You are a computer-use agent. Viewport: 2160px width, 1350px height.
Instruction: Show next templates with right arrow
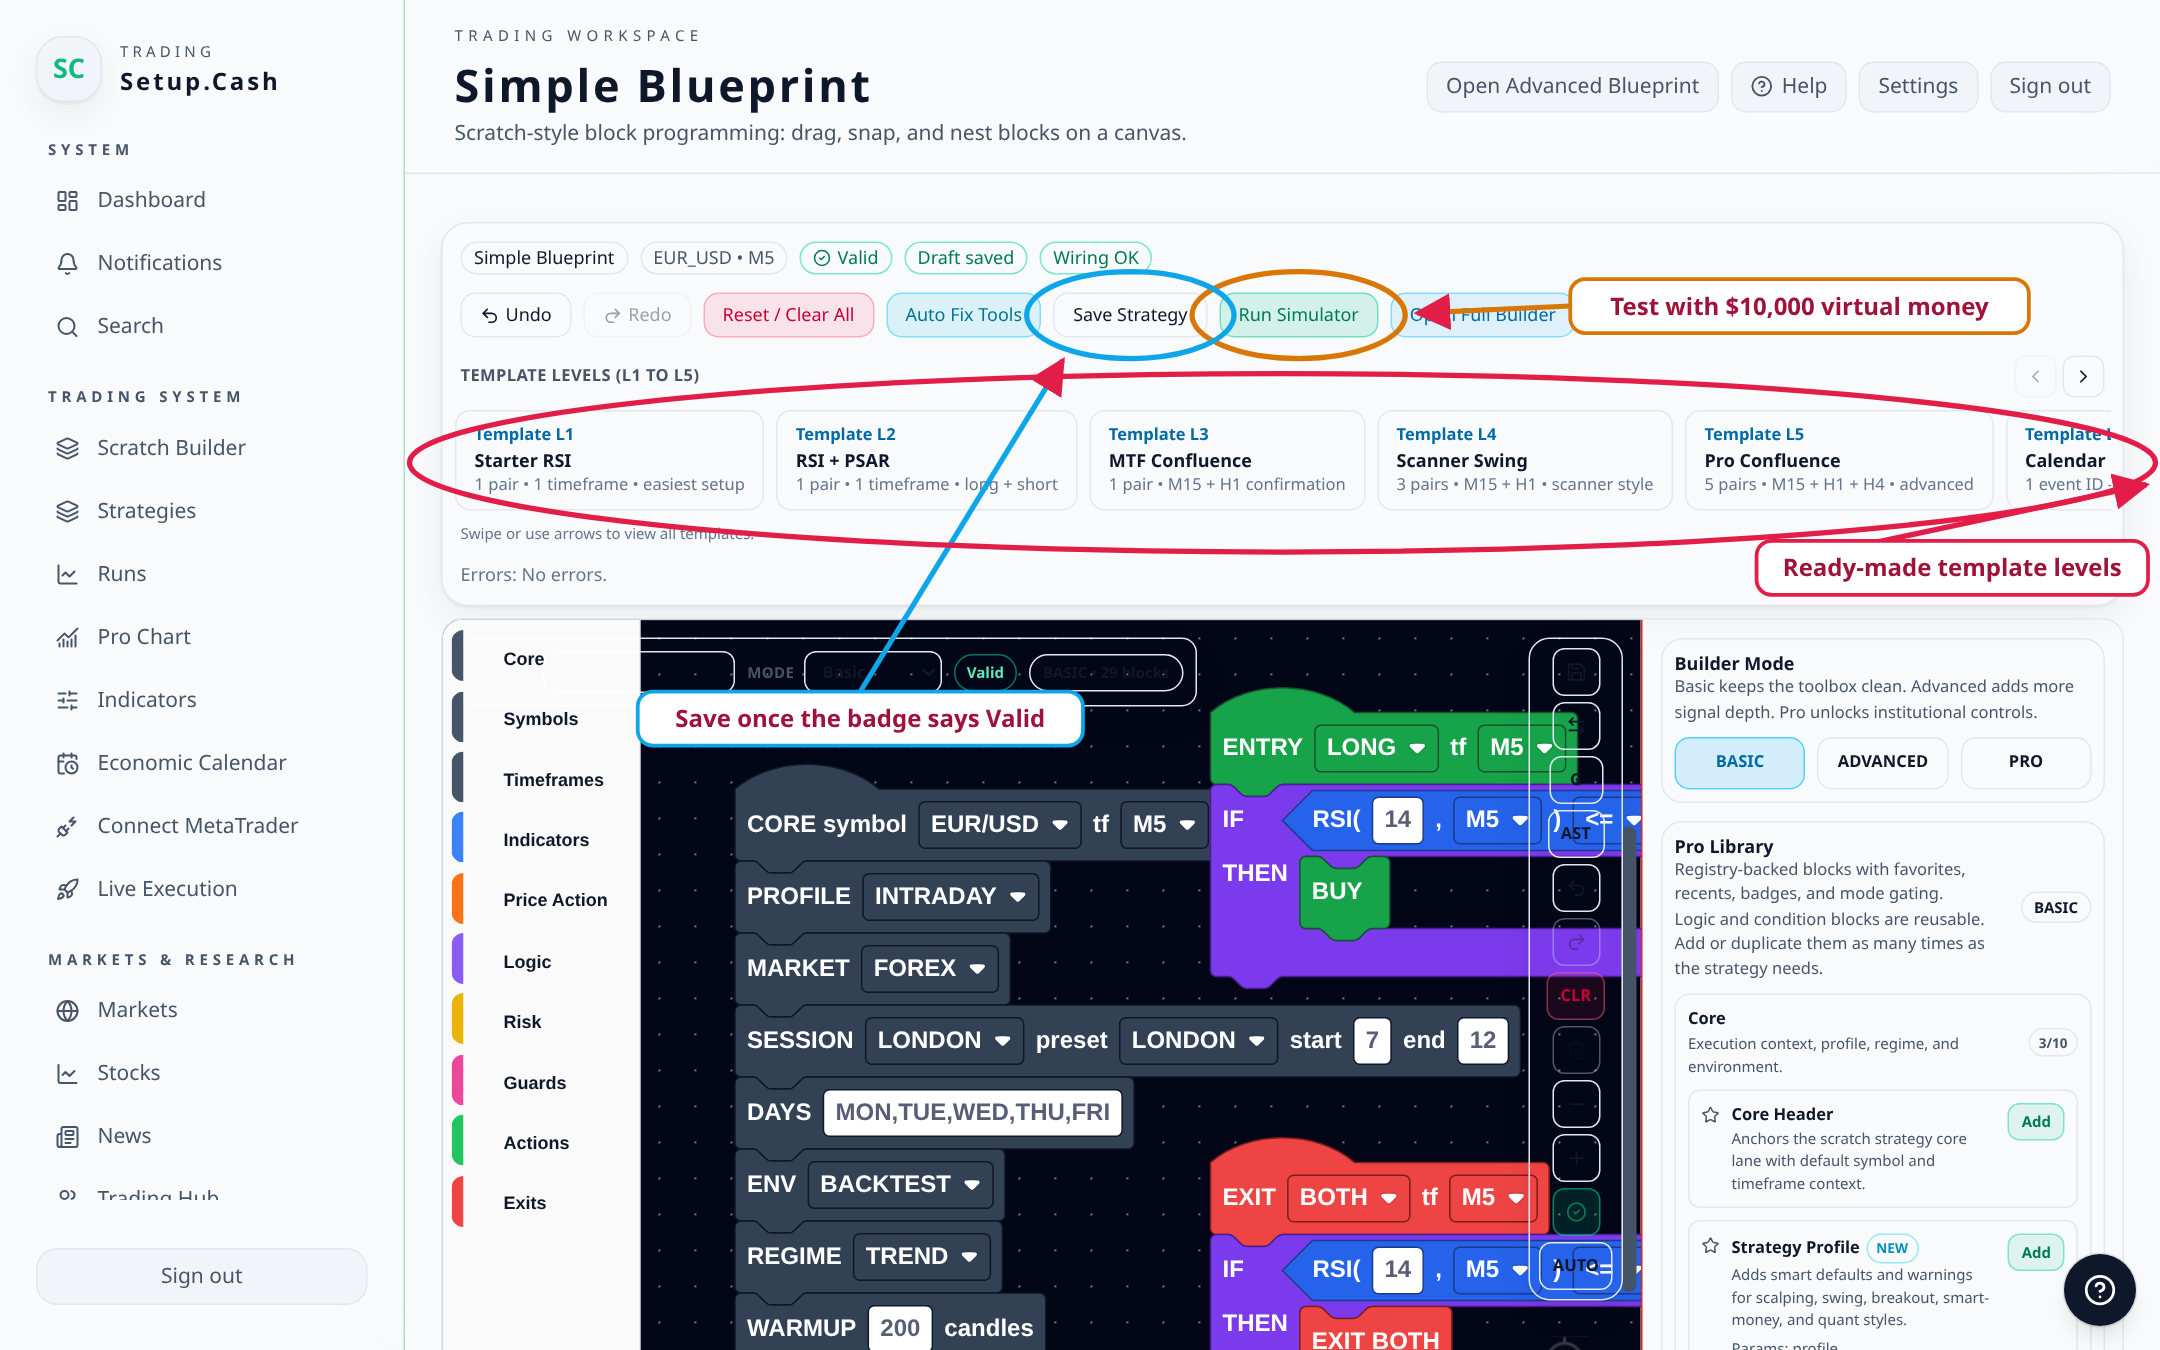2083,377
